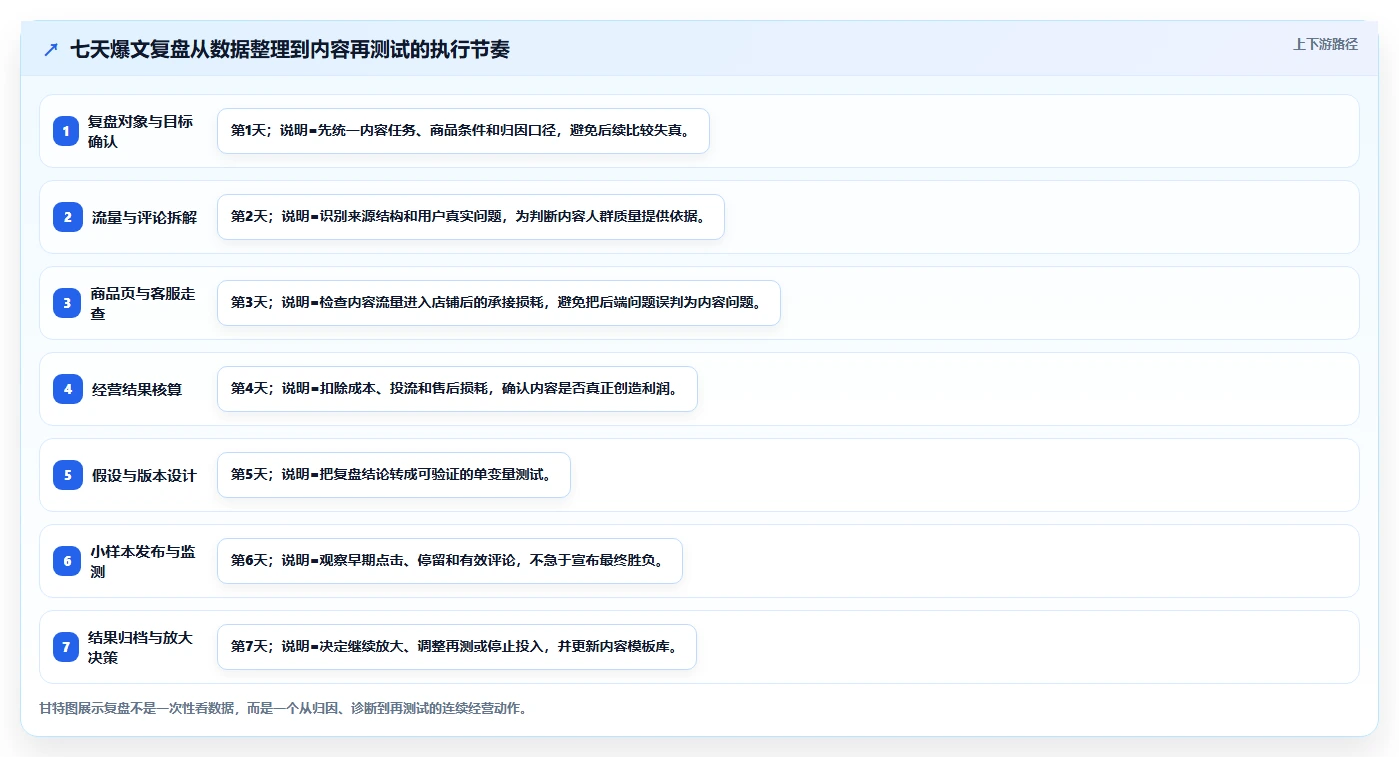The image size is (1399, 757).
Task: Click the 经营结果核算 label
Action: [137, 389]
